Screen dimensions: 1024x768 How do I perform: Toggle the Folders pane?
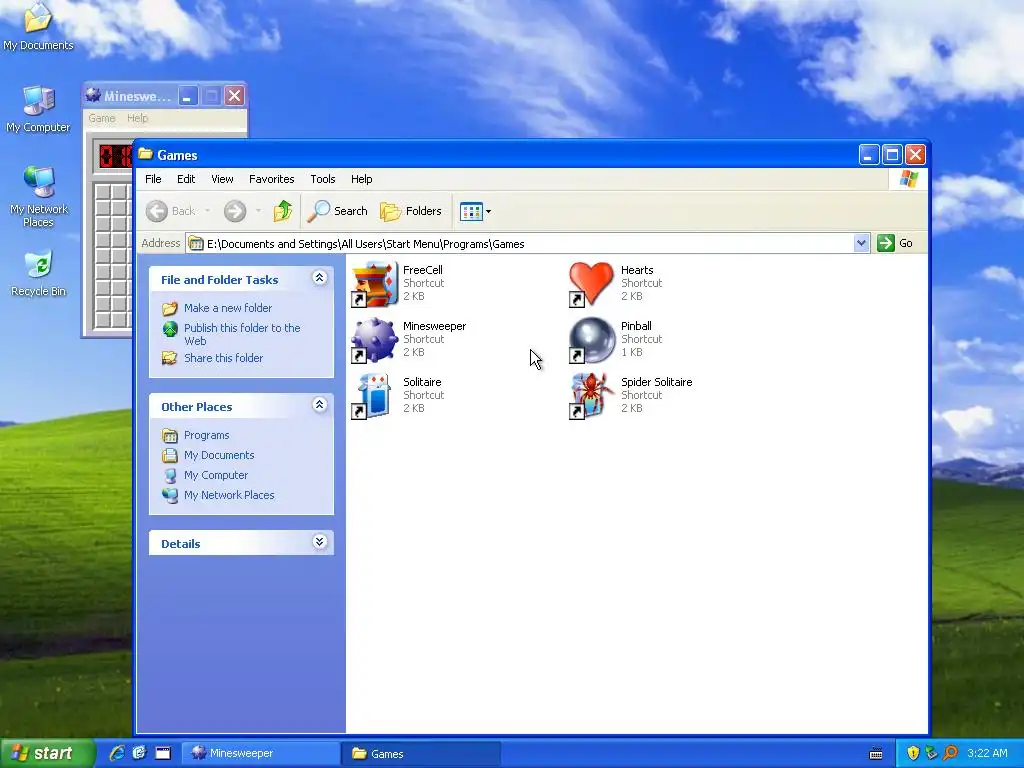(411, 211)
